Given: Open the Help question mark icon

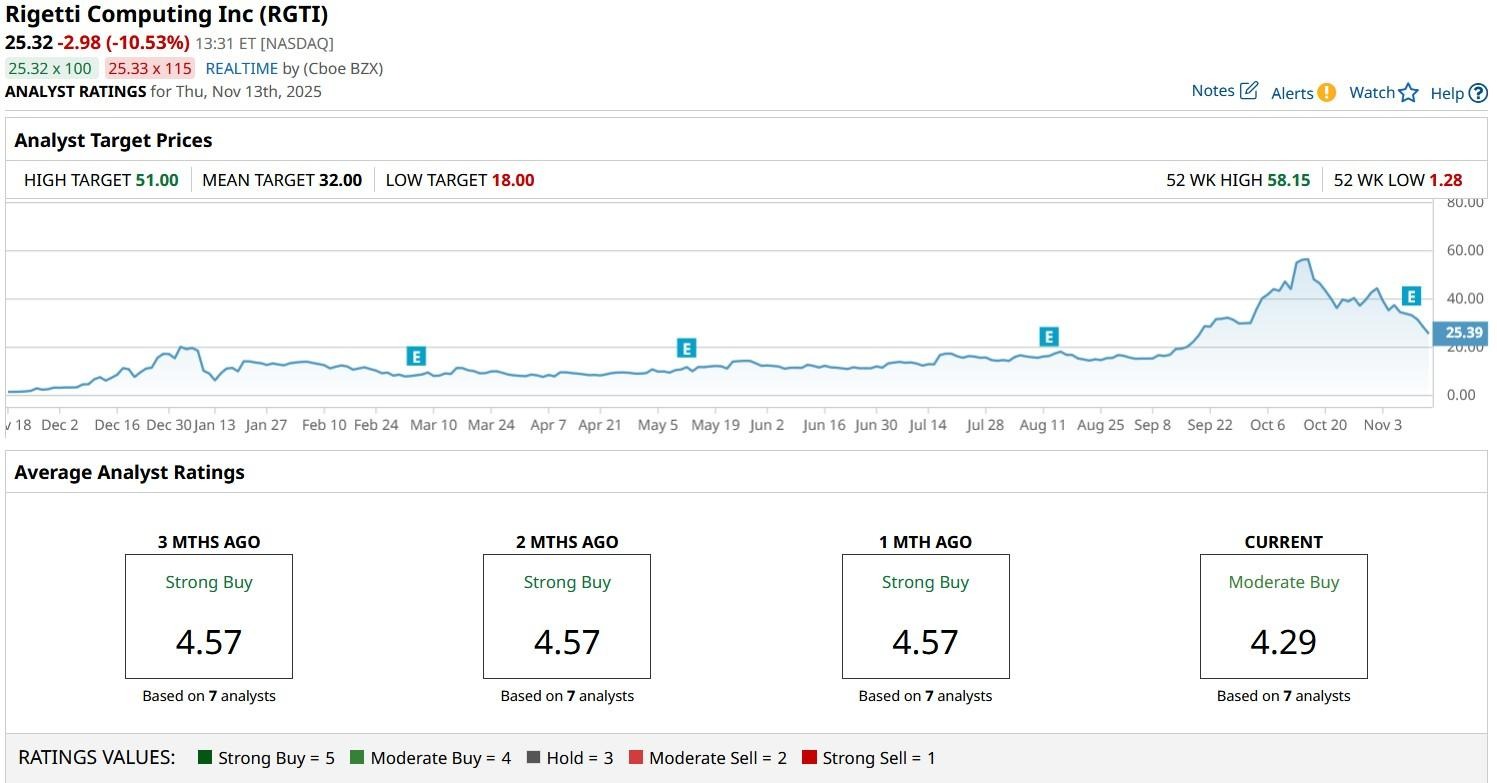Looking at the screenshot, I should tap(1480, 93).
